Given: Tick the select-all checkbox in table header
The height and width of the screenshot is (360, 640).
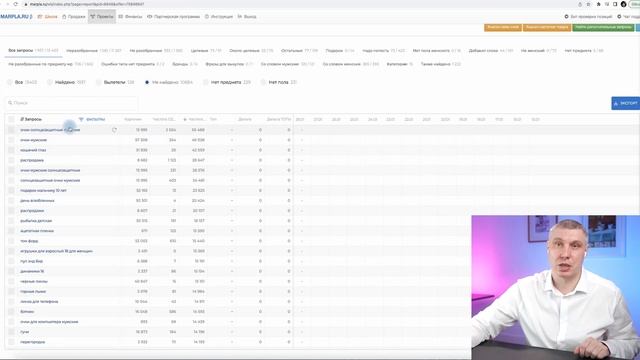Looking at the screenshot, I should coord(11,119).
